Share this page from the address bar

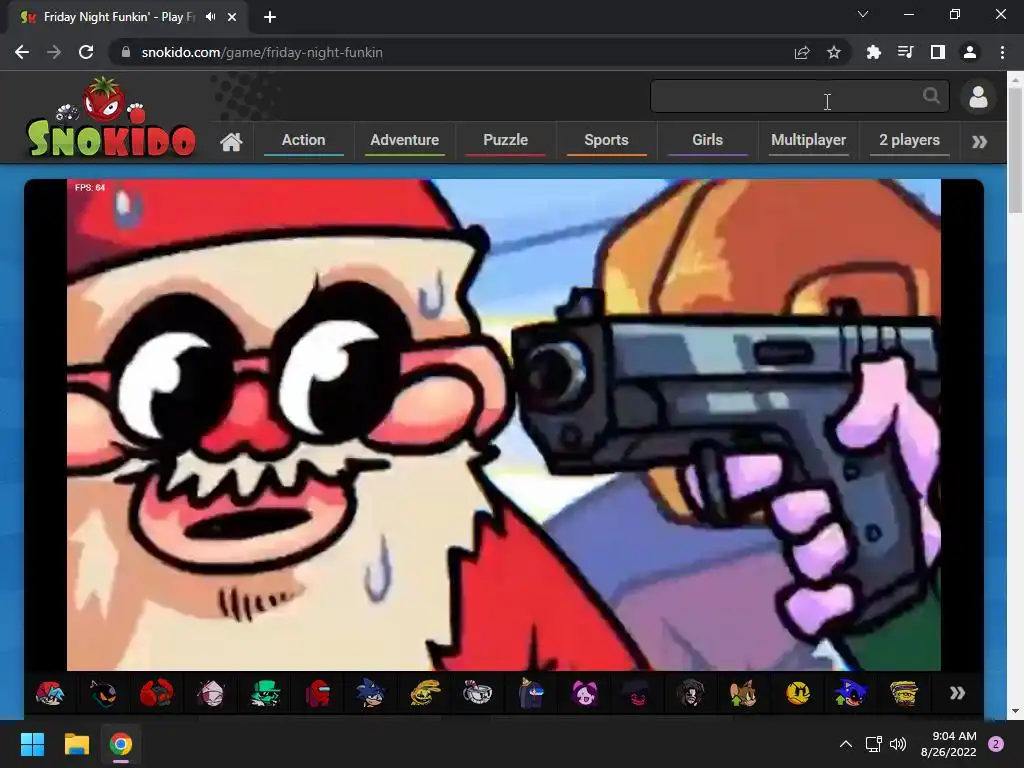(802, 52)
